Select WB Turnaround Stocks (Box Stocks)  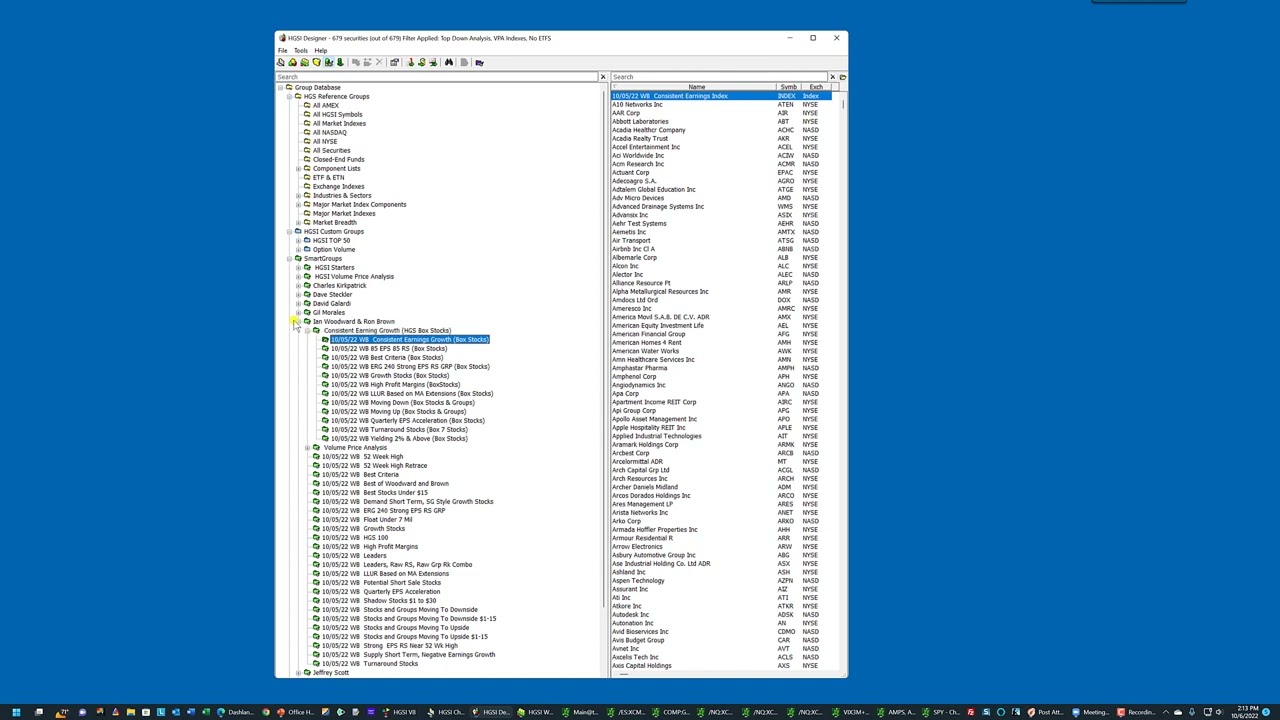click(399, 430)
